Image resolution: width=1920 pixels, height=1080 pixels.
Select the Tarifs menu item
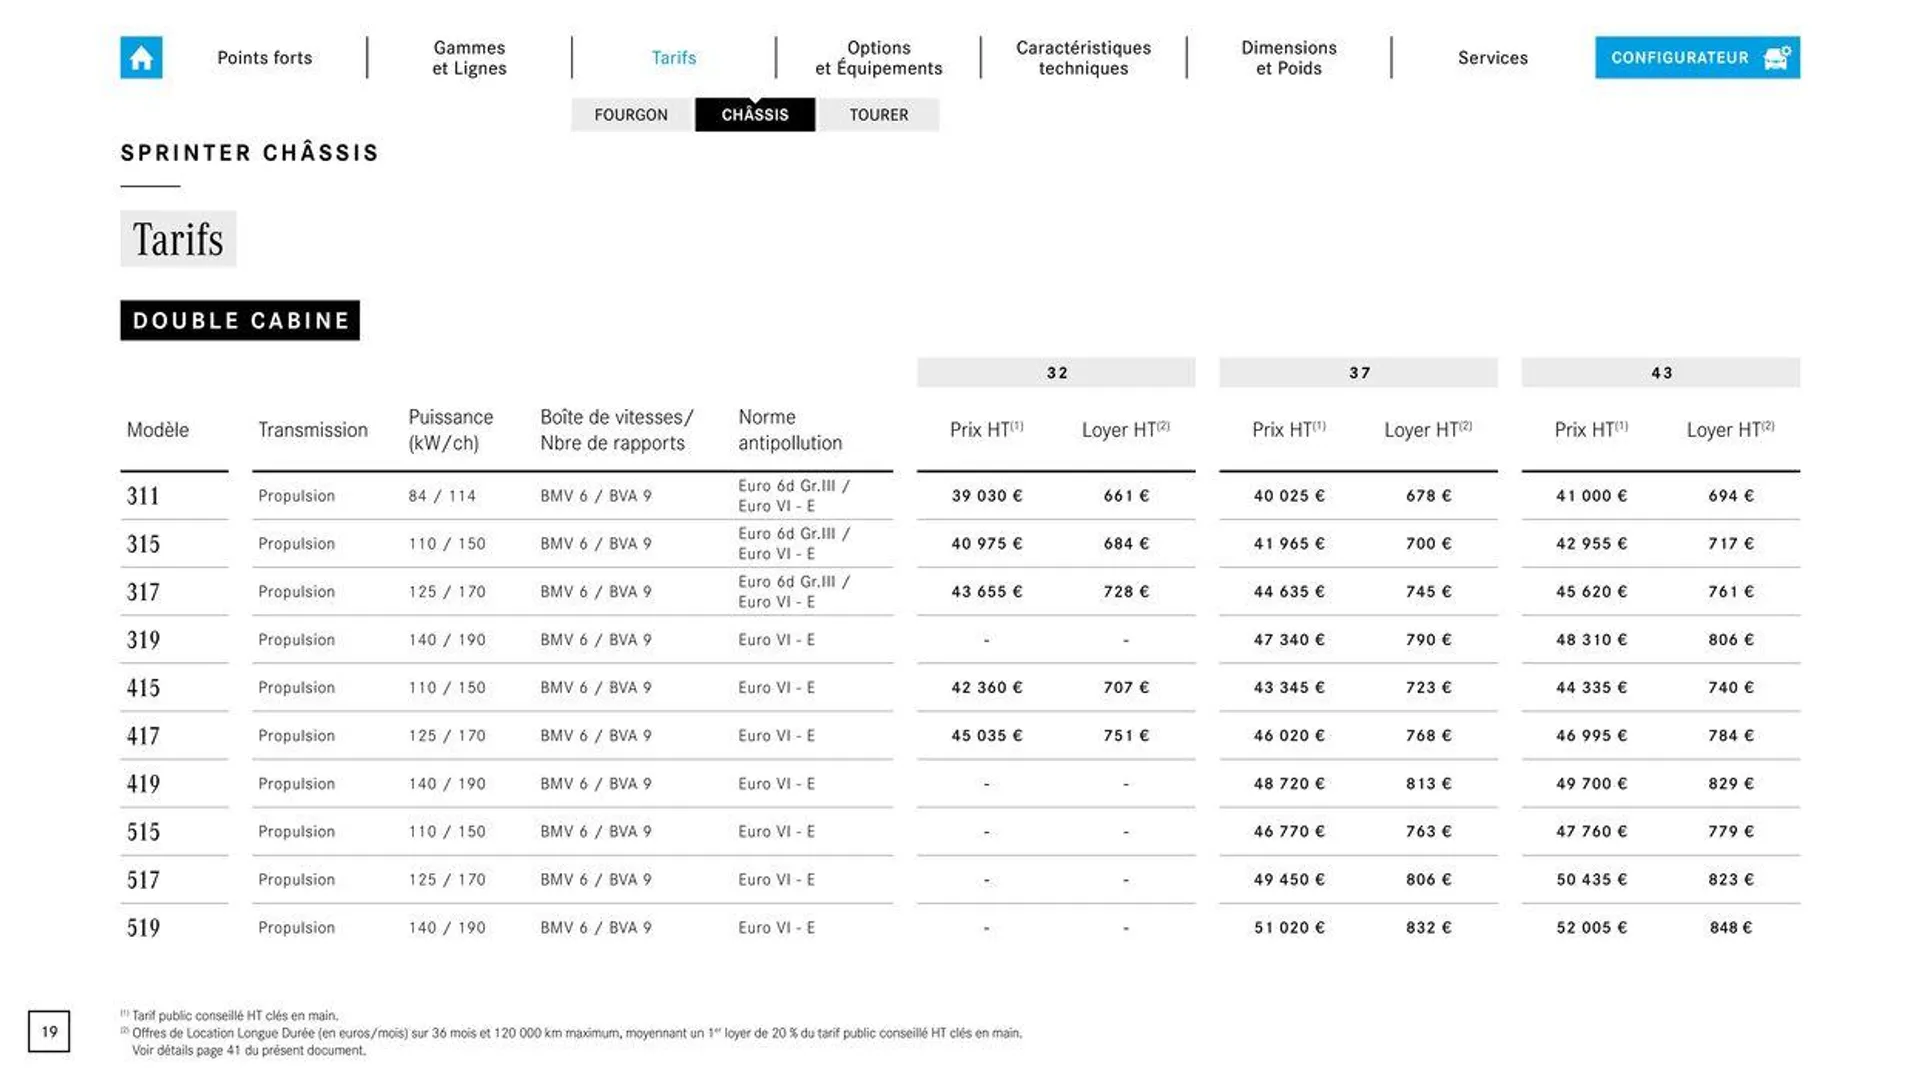[674, 58]
